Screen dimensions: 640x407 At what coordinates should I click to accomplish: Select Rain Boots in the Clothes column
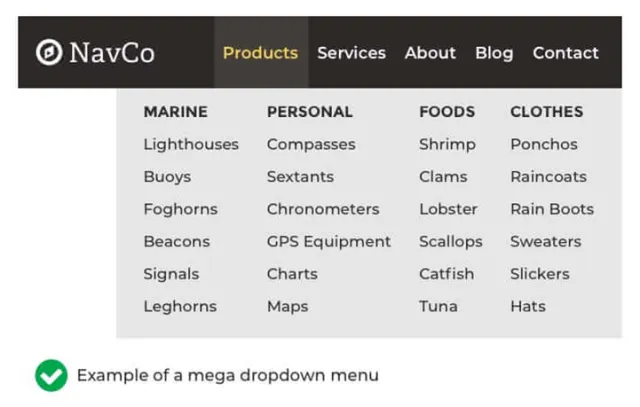point(552,209)
